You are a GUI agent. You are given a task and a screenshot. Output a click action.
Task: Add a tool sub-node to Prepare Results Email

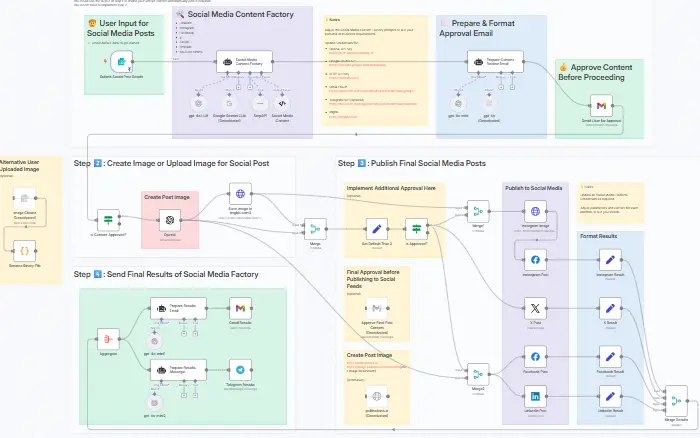point(195,334)
